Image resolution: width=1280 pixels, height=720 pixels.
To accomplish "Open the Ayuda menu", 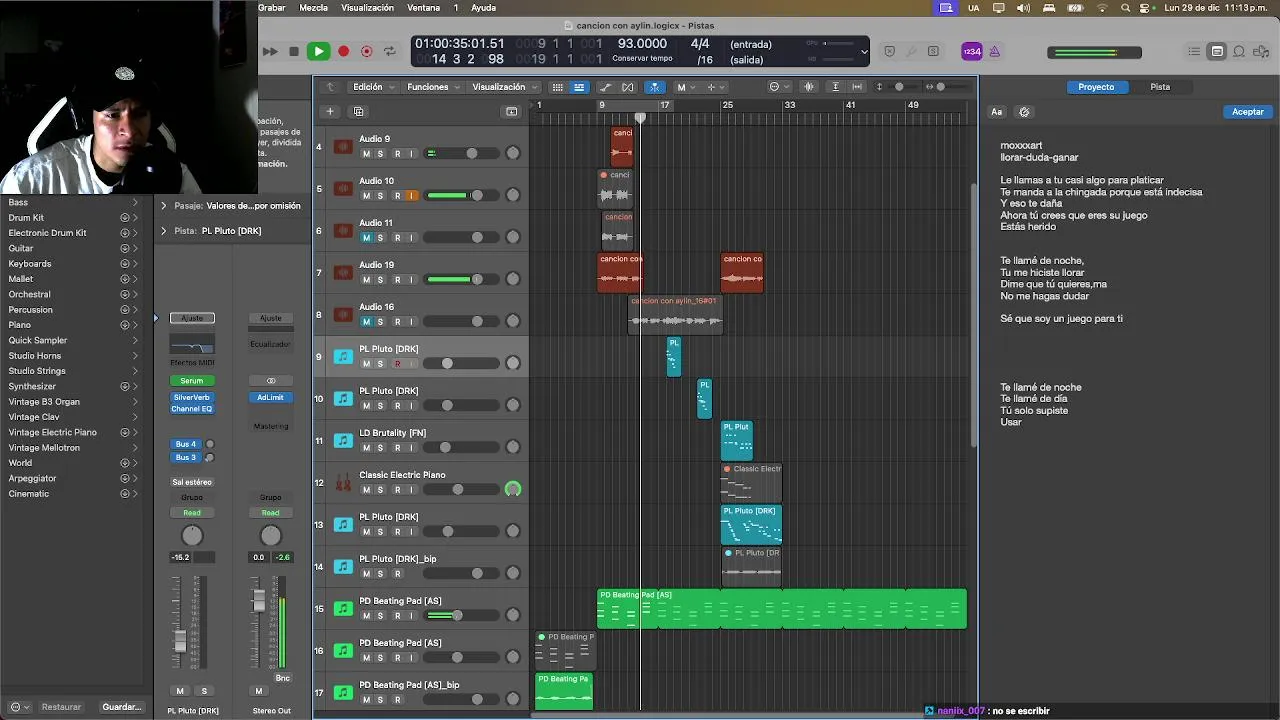I will click(483, 7).
